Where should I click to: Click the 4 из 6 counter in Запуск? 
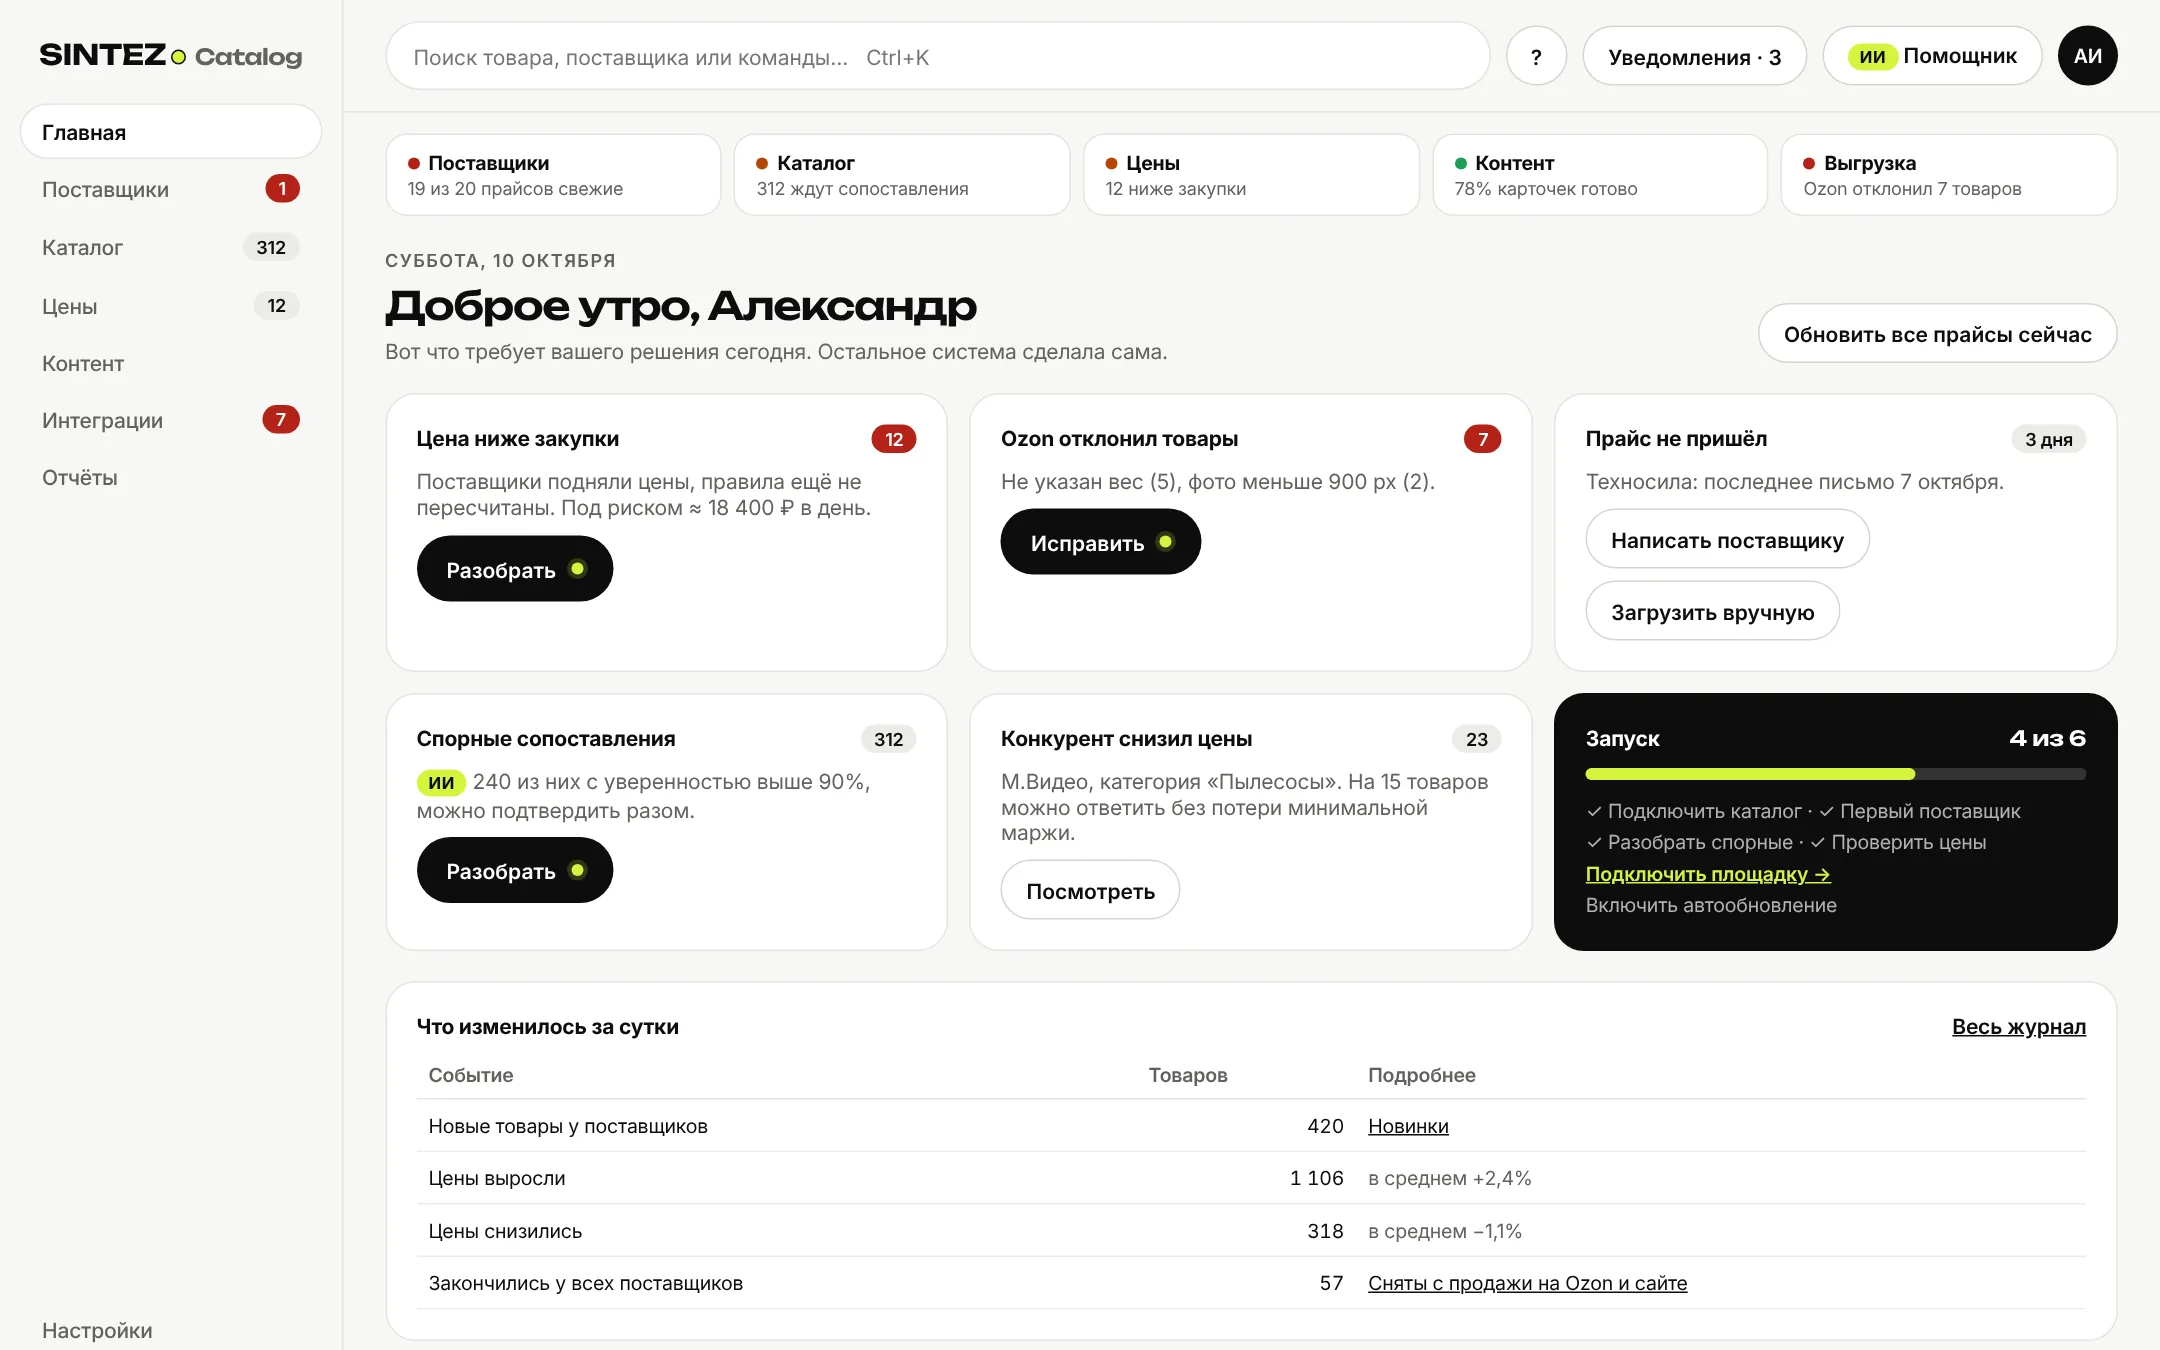click(2047, 738)
